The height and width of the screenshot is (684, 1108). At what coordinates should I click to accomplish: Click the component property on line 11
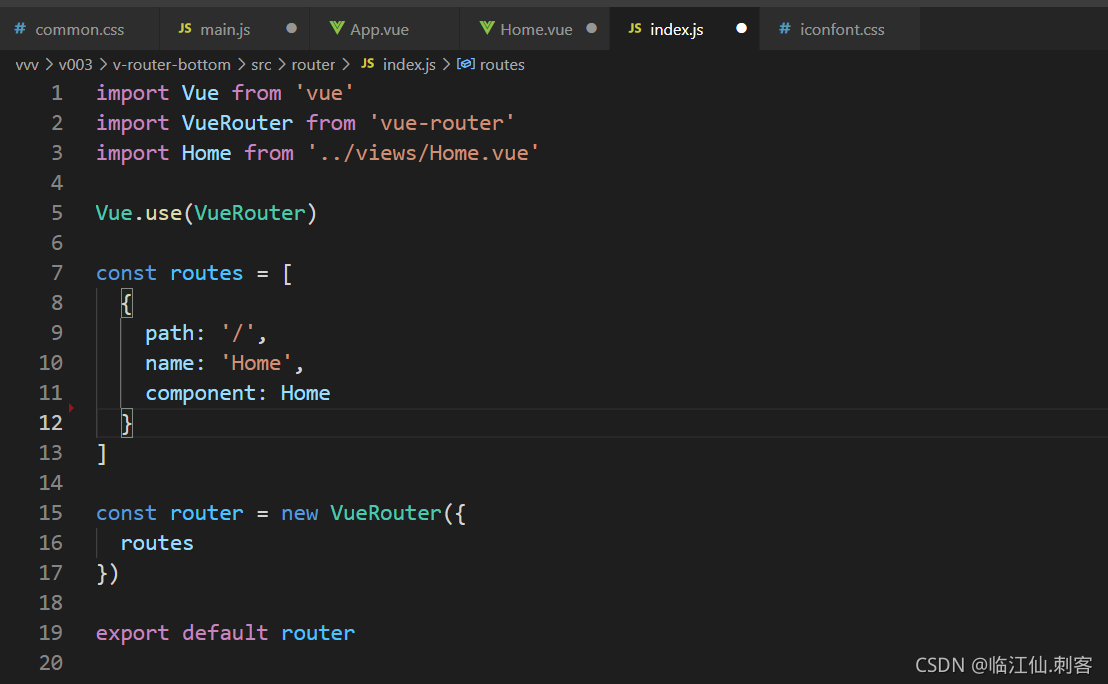pyautogui.click(x=201, y=393)
